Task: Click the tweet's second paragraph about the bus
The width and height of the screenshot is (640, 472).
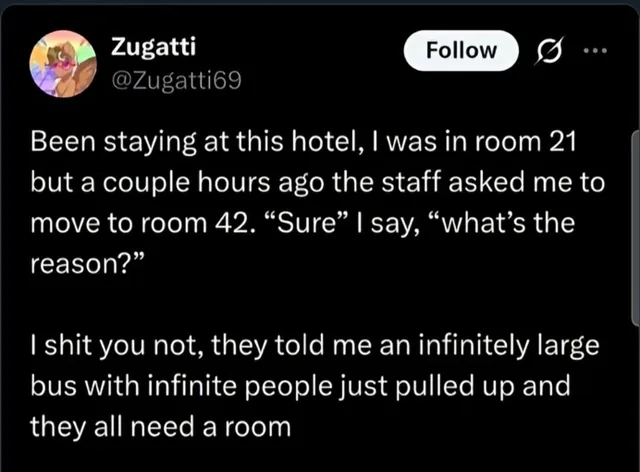Action: (x=315, y=386)
